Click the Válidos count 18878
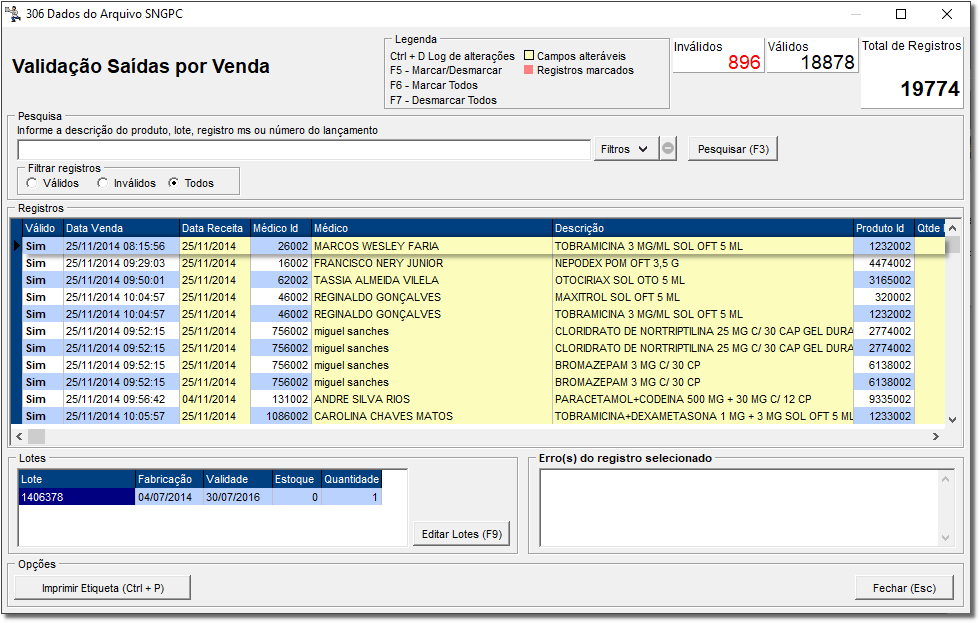Viewport: 980px width, 623px height. pos(828,62)
